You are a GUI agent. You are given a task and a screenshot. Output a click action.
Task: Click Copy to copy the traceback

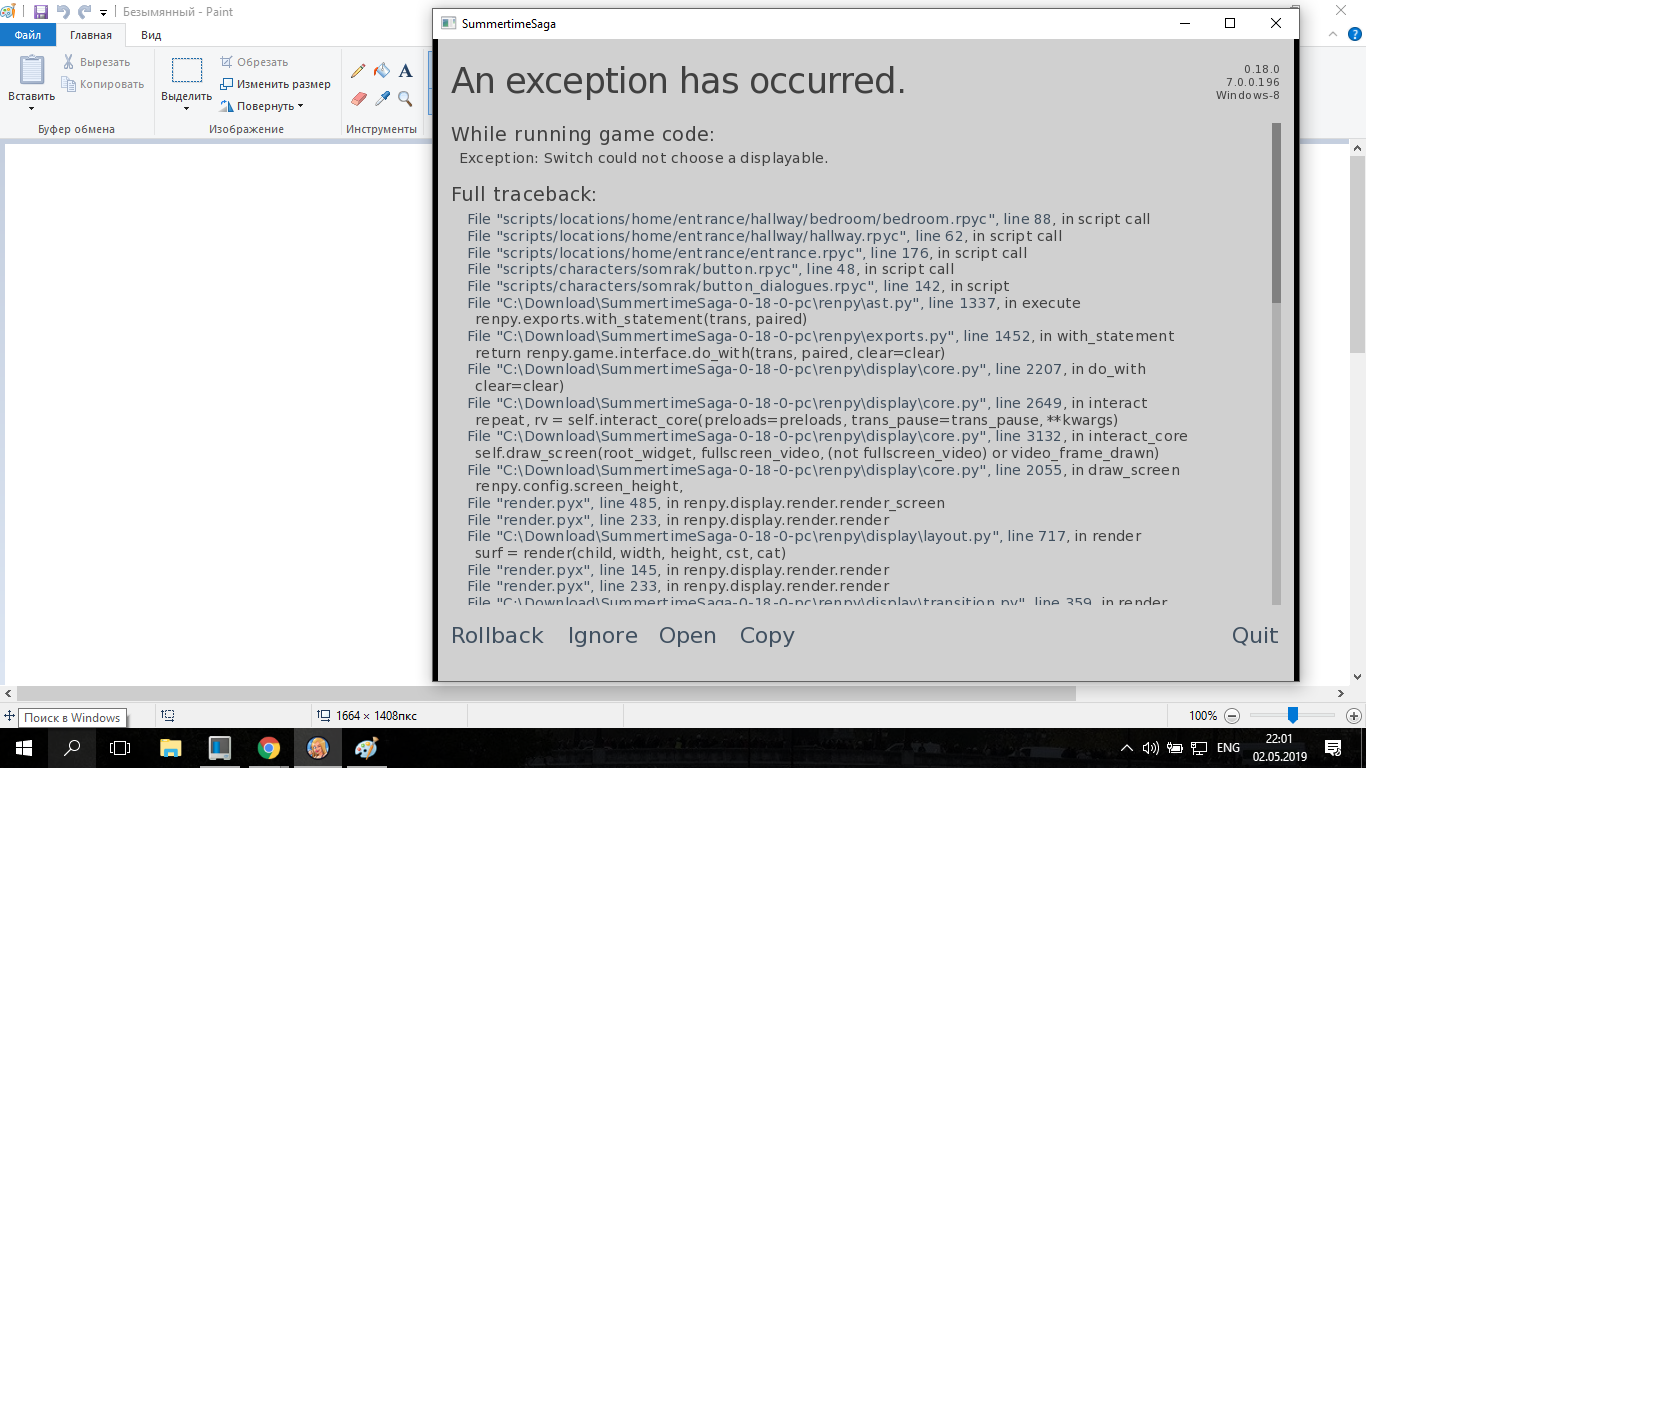[x=766, y=636]
